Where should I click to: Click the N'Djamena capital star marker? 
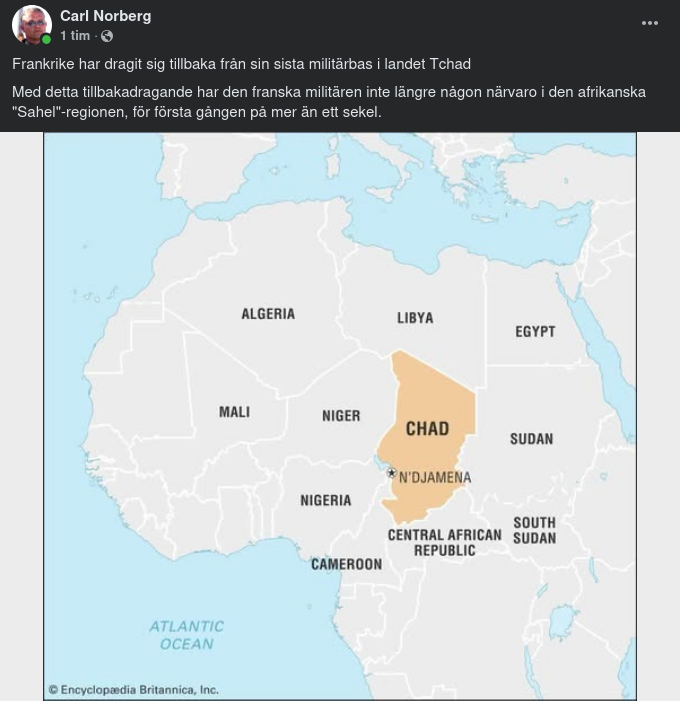pos(391,472)
